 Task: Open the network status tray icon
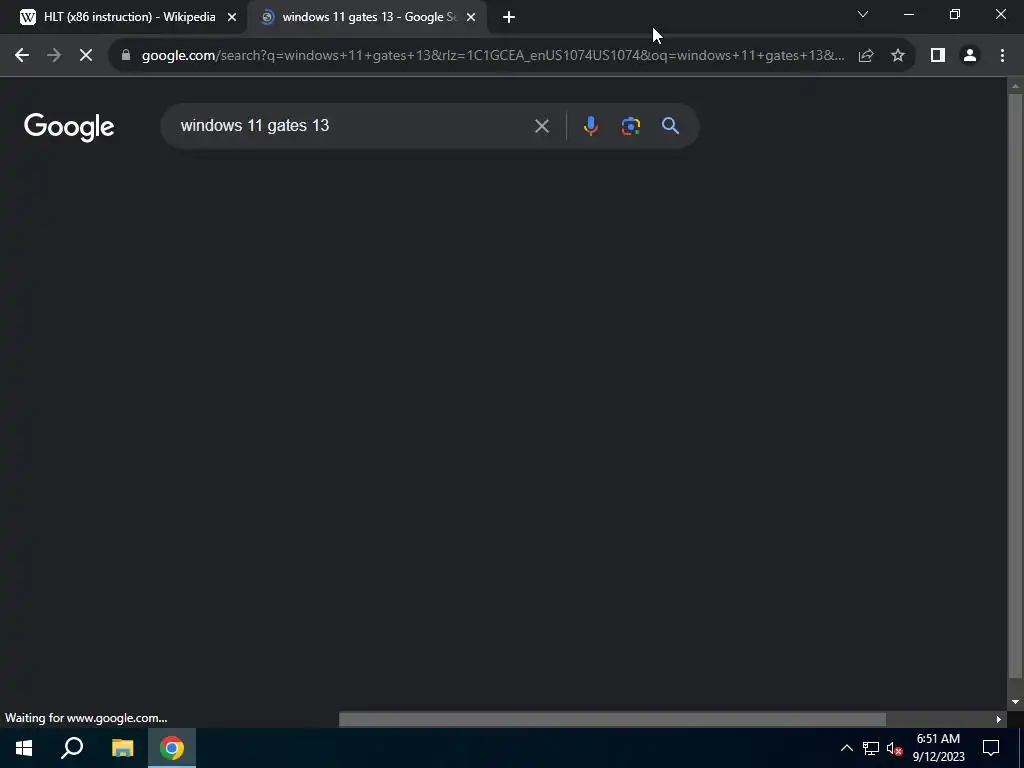click(871, 748)
